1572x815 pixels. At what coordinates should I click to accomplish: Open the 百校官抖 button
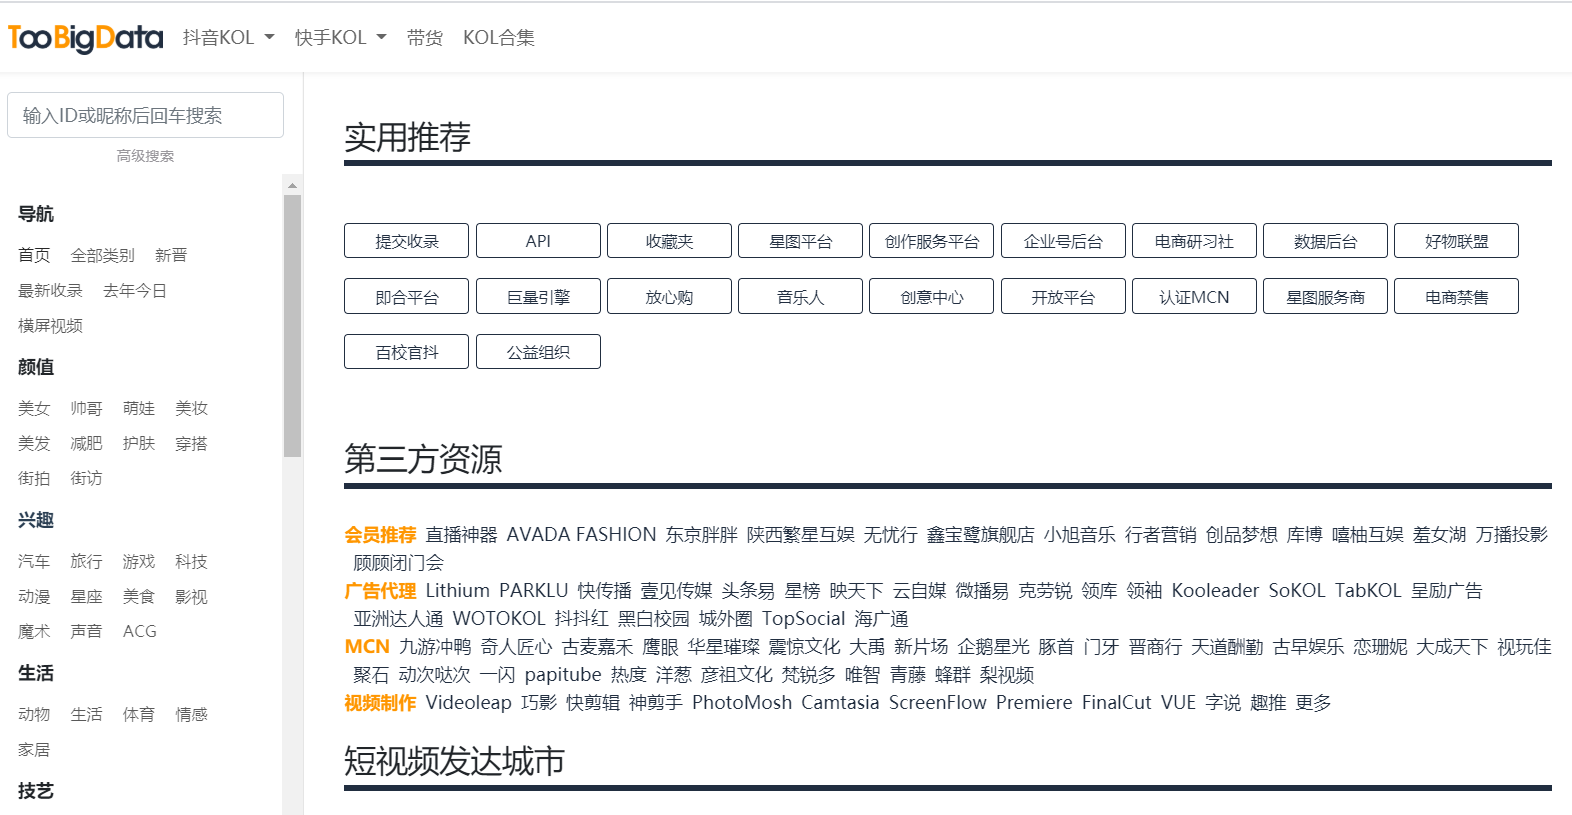pyautogui.click(x=407, y=352)
